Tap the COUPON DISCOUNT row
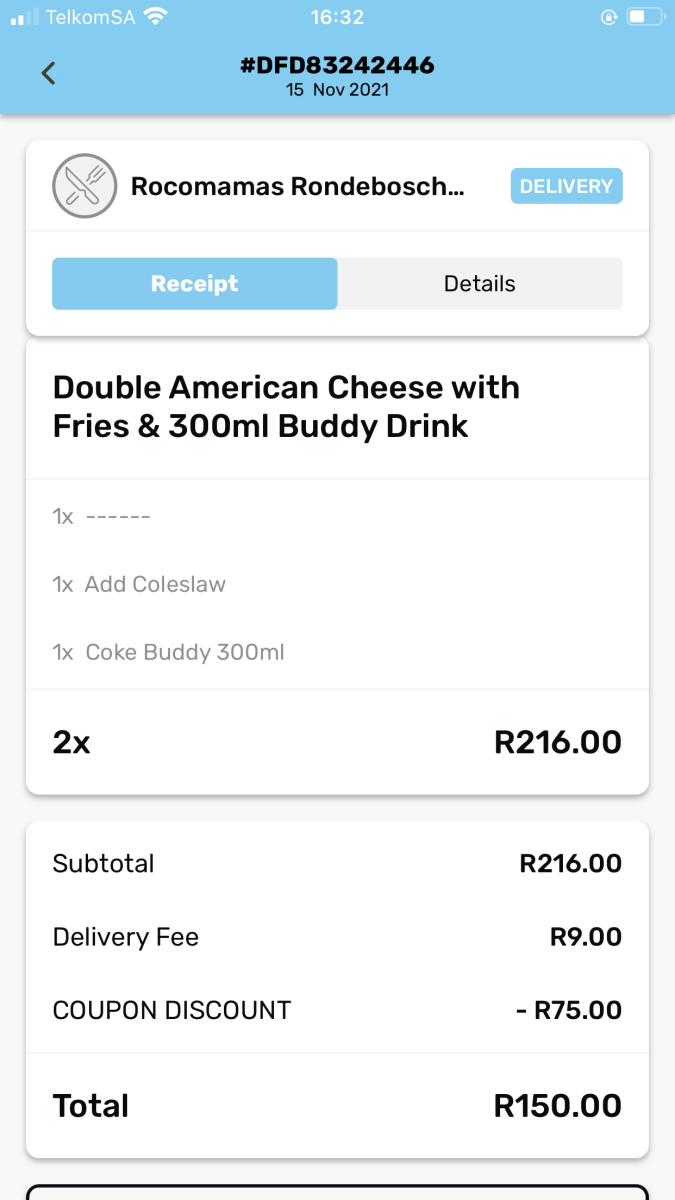Viewport: 675px width, 1200px height. pos(337,1010)
